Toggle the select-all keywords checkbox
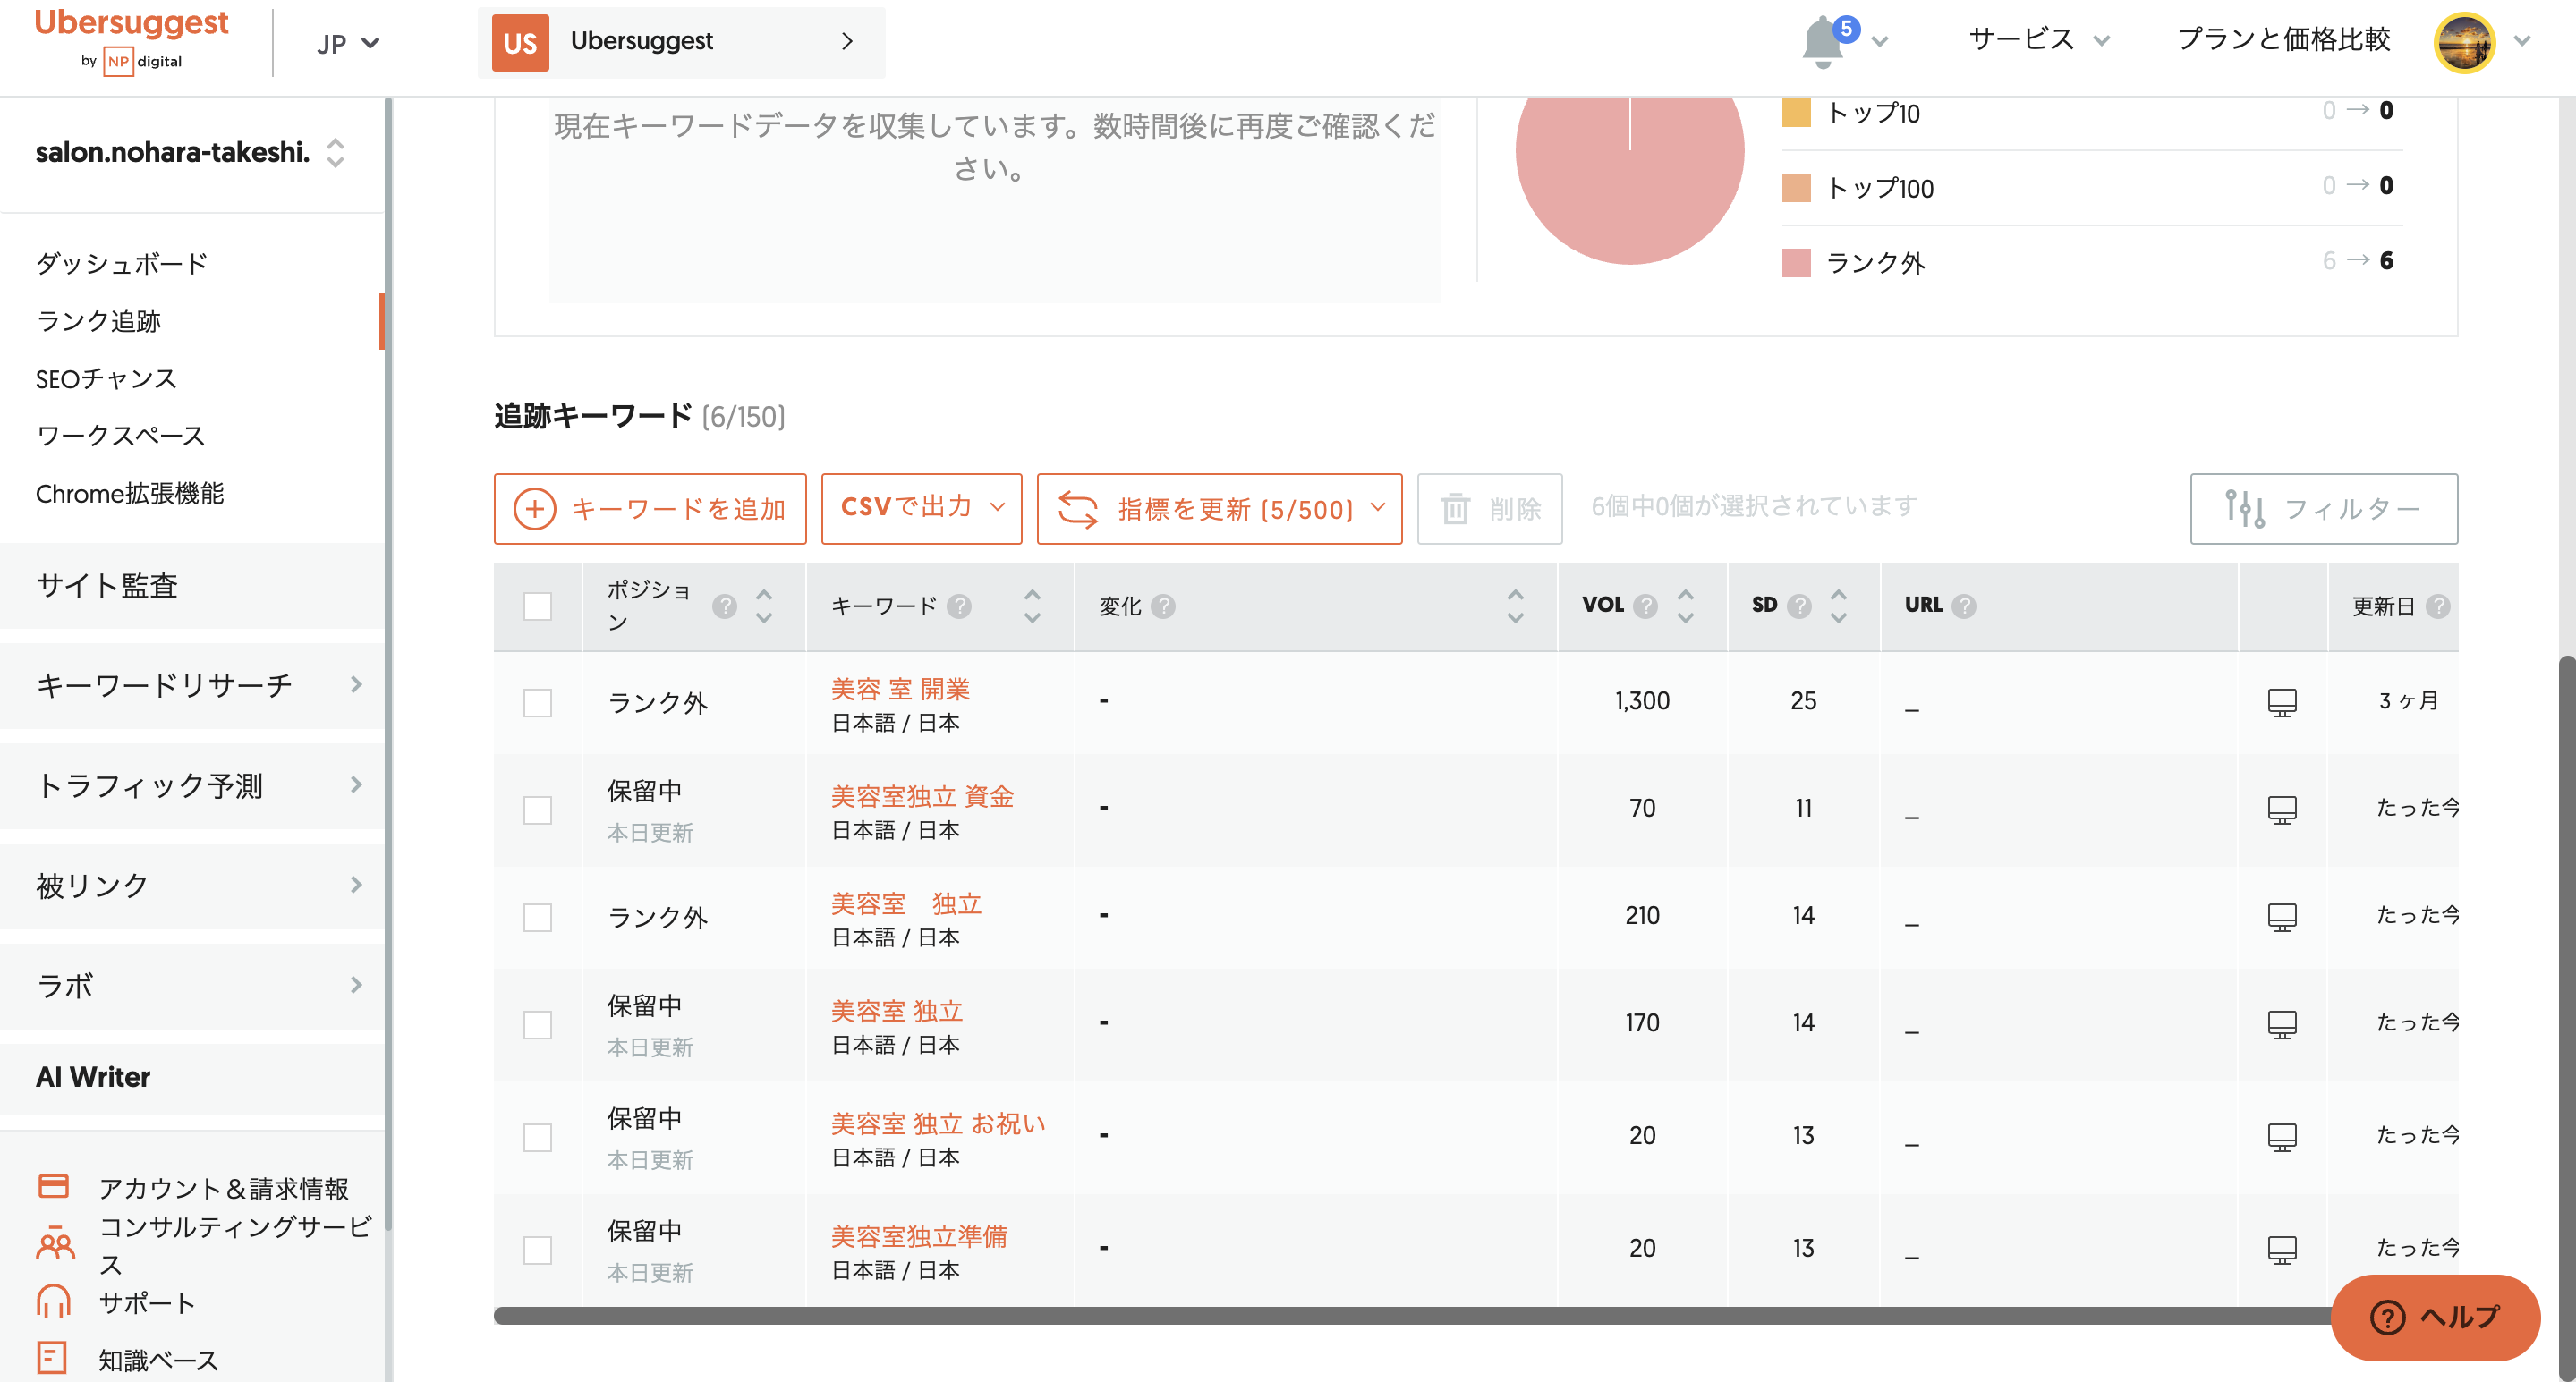Screen dimensions: 2576x1382 [537, 606]
